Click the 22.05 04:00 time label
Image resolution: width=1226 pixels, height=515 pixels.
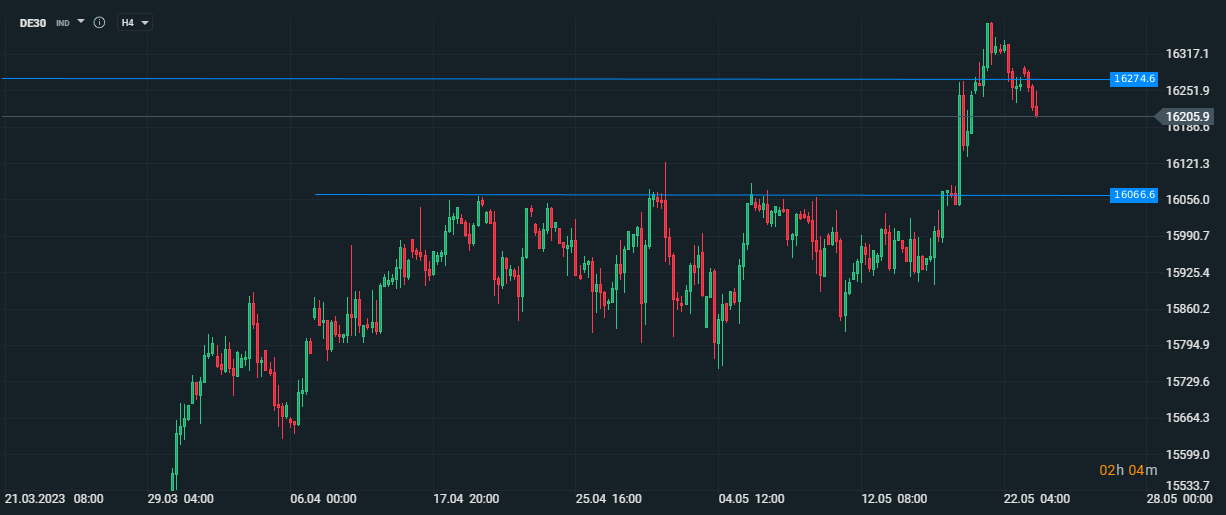[1037, 498]
